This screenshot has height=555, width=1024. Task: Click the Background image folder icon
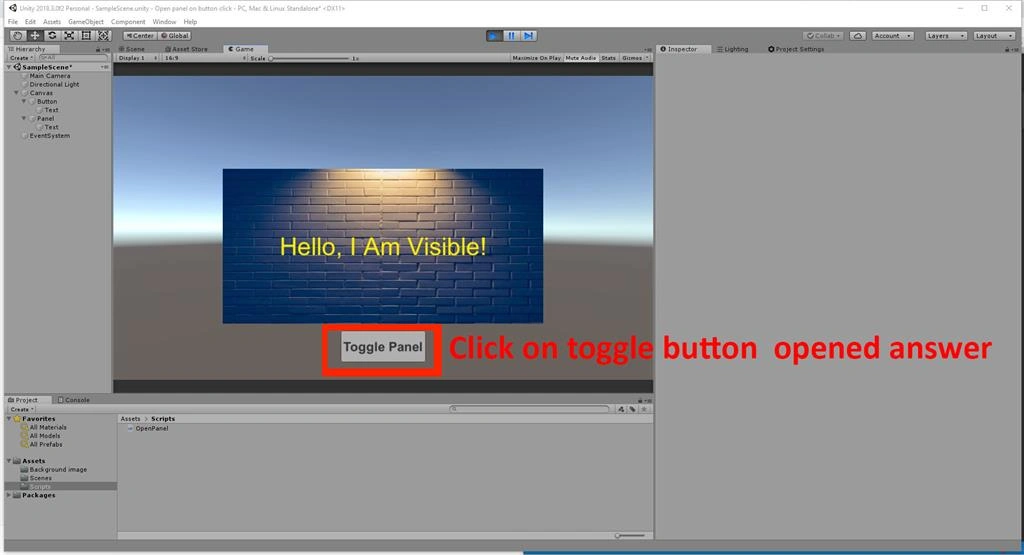24,469
